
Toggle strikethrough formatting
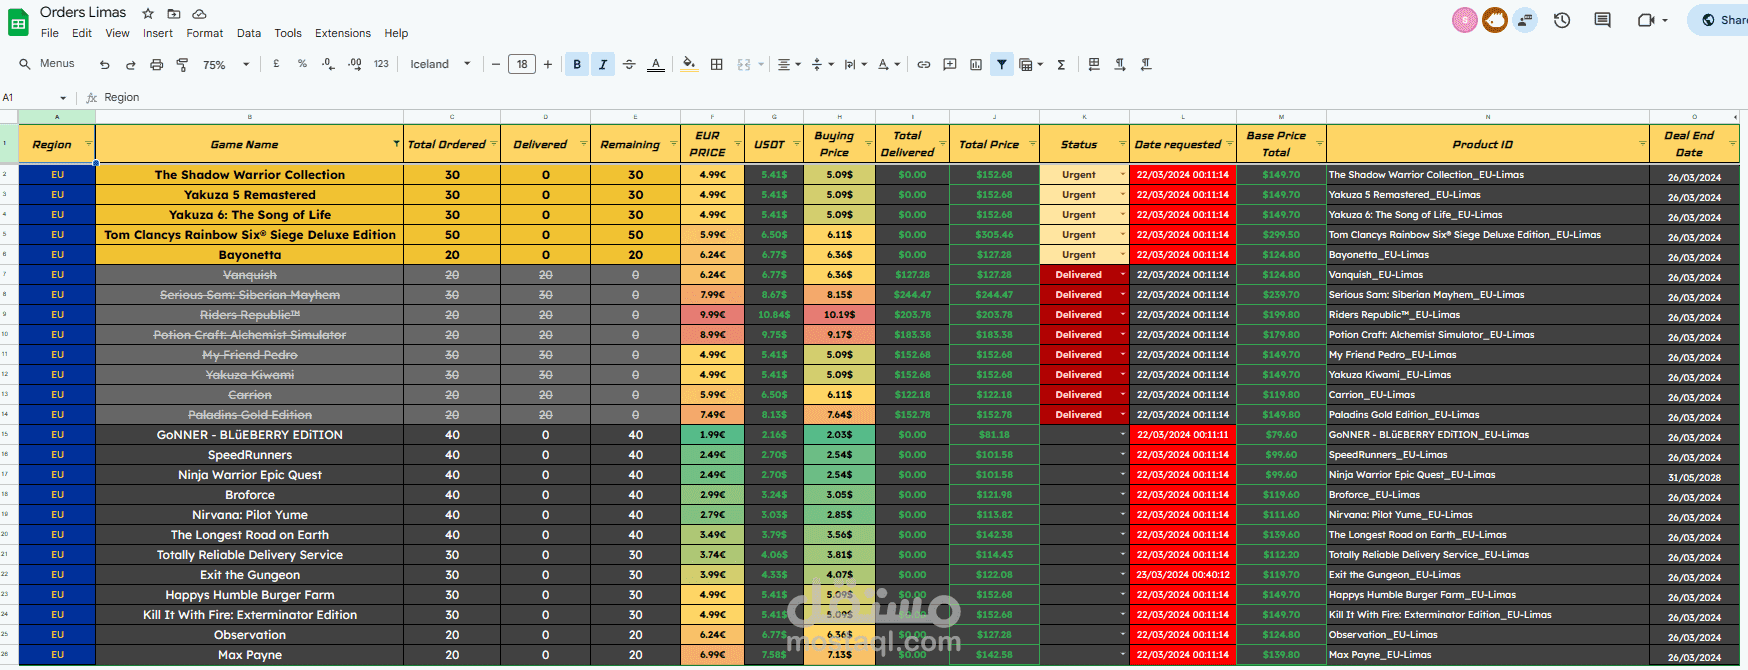click(629, 64)
